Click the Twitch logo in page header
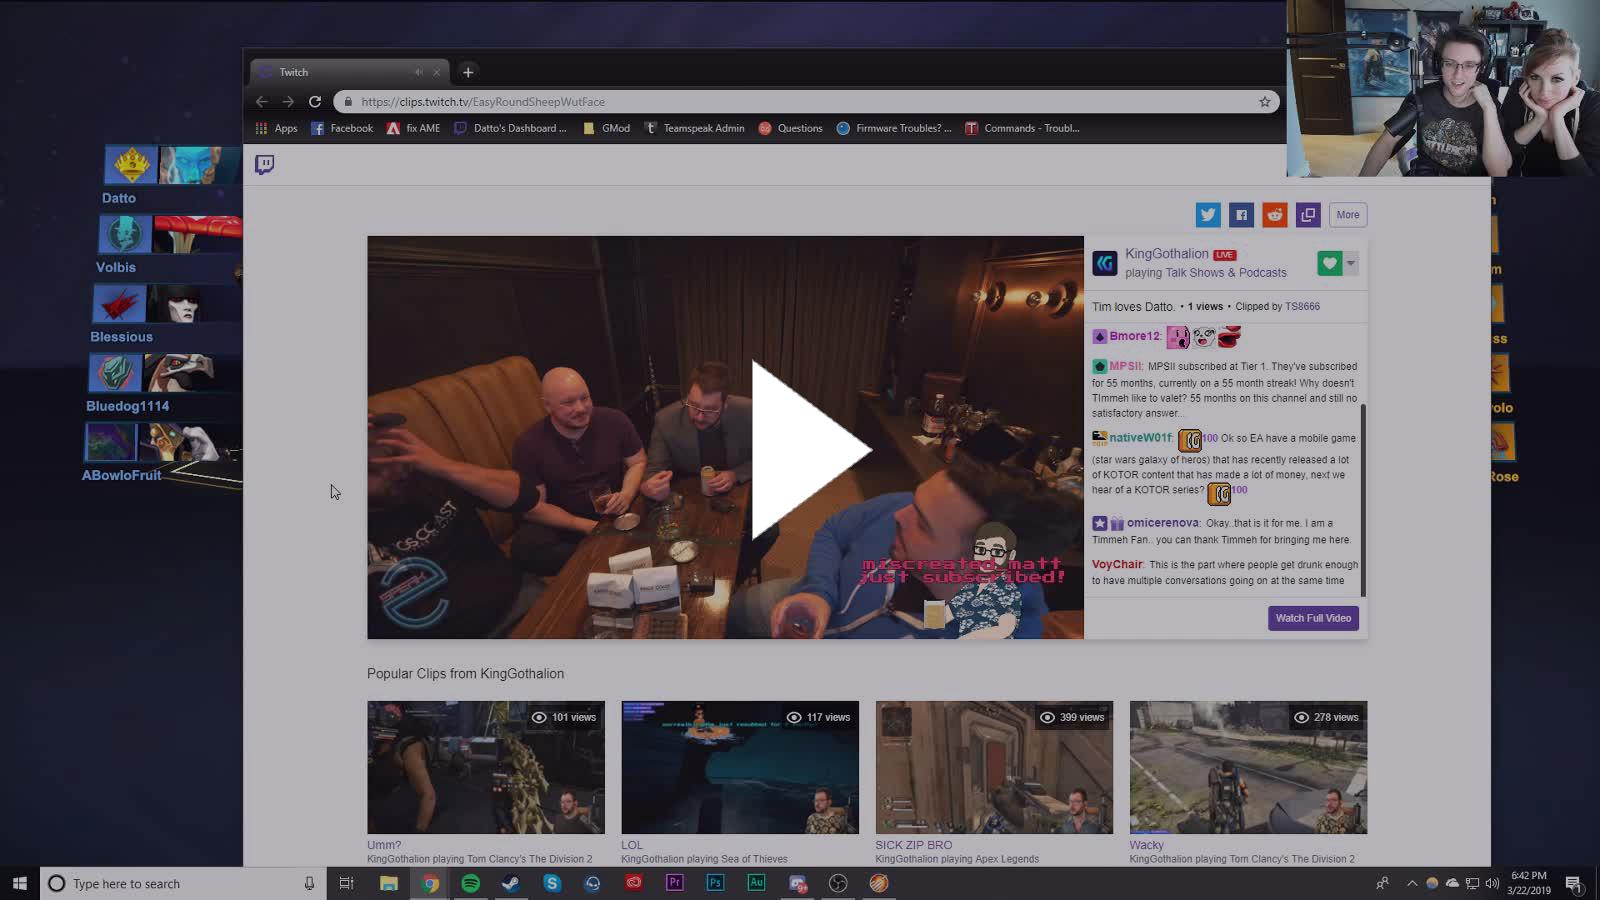The width and height of the screenshot is (1600, 900). tap(264, 165)
